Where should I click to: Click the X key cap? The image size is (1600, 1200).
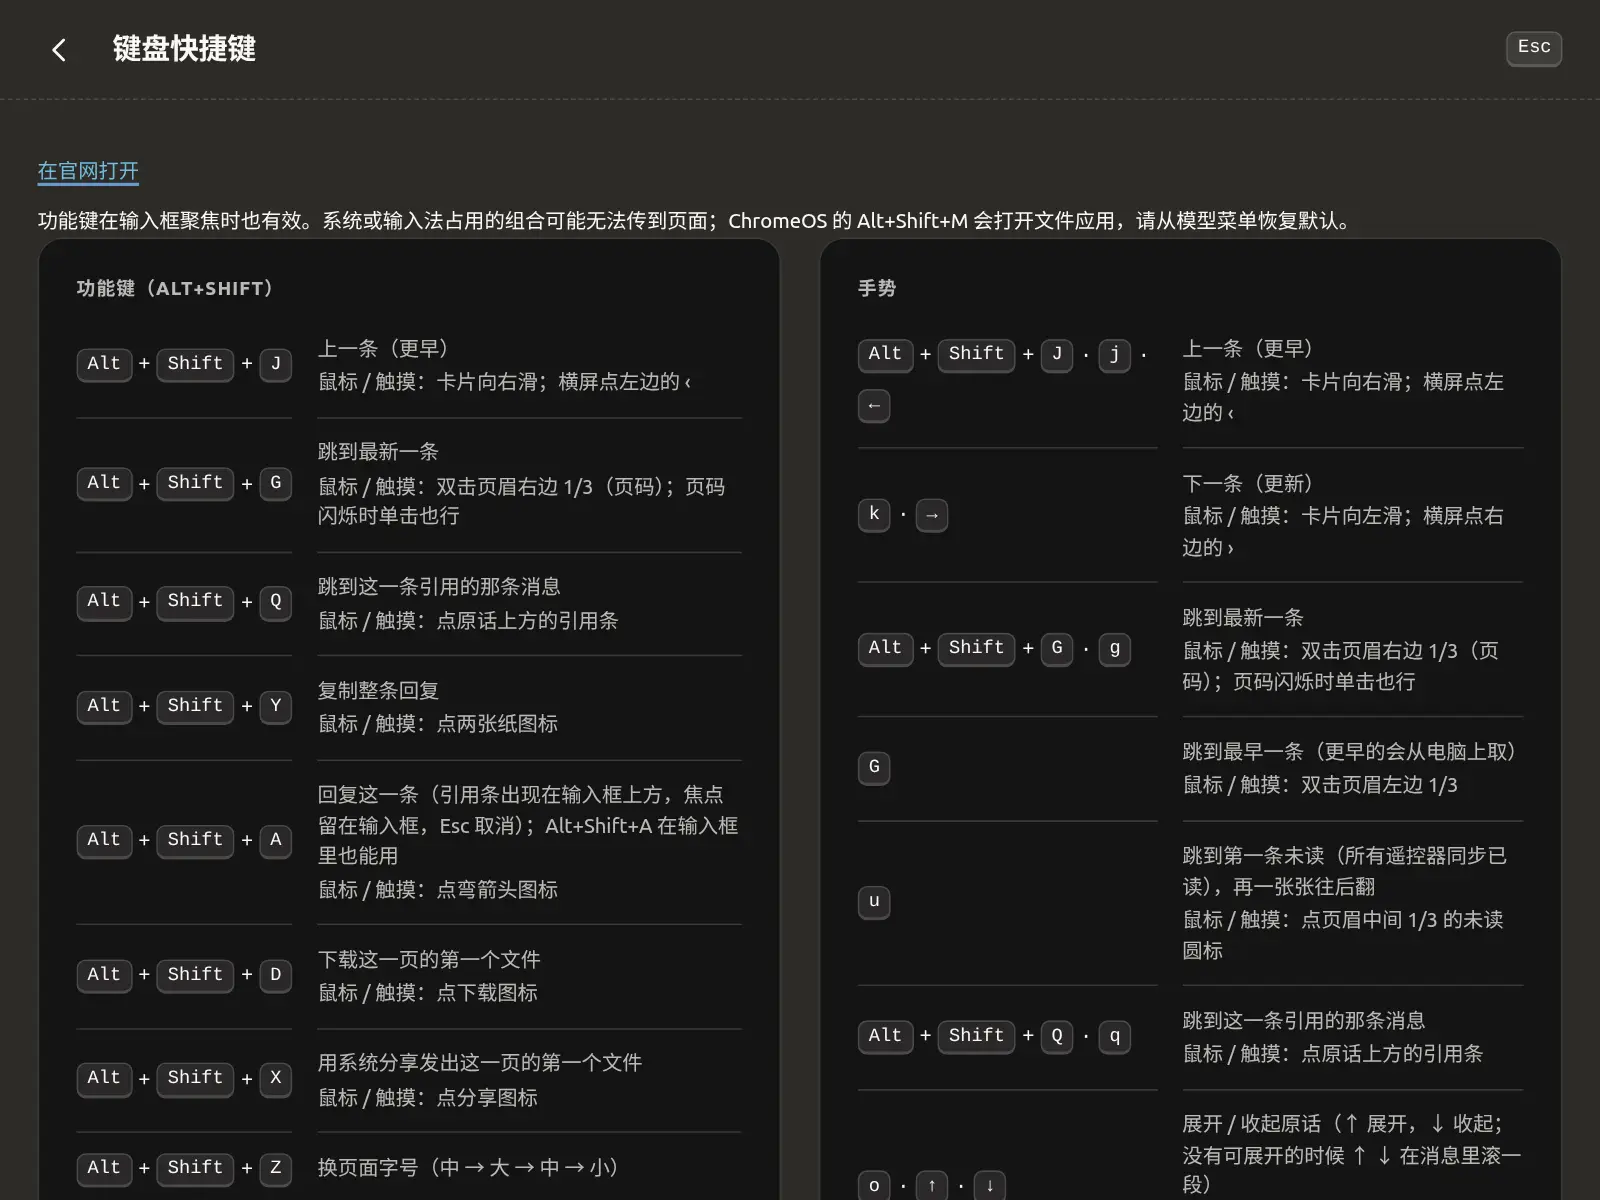pos(276,1078)
